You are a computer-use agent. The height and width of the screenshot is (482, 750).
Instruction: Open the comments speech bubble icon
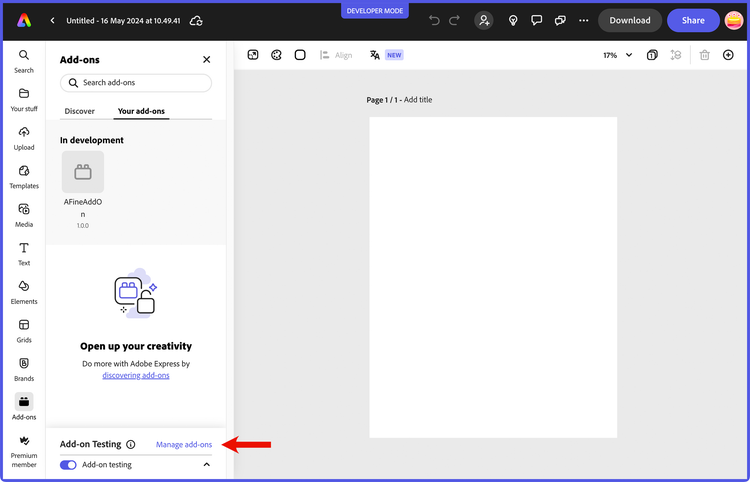click(x=537, y=20)
